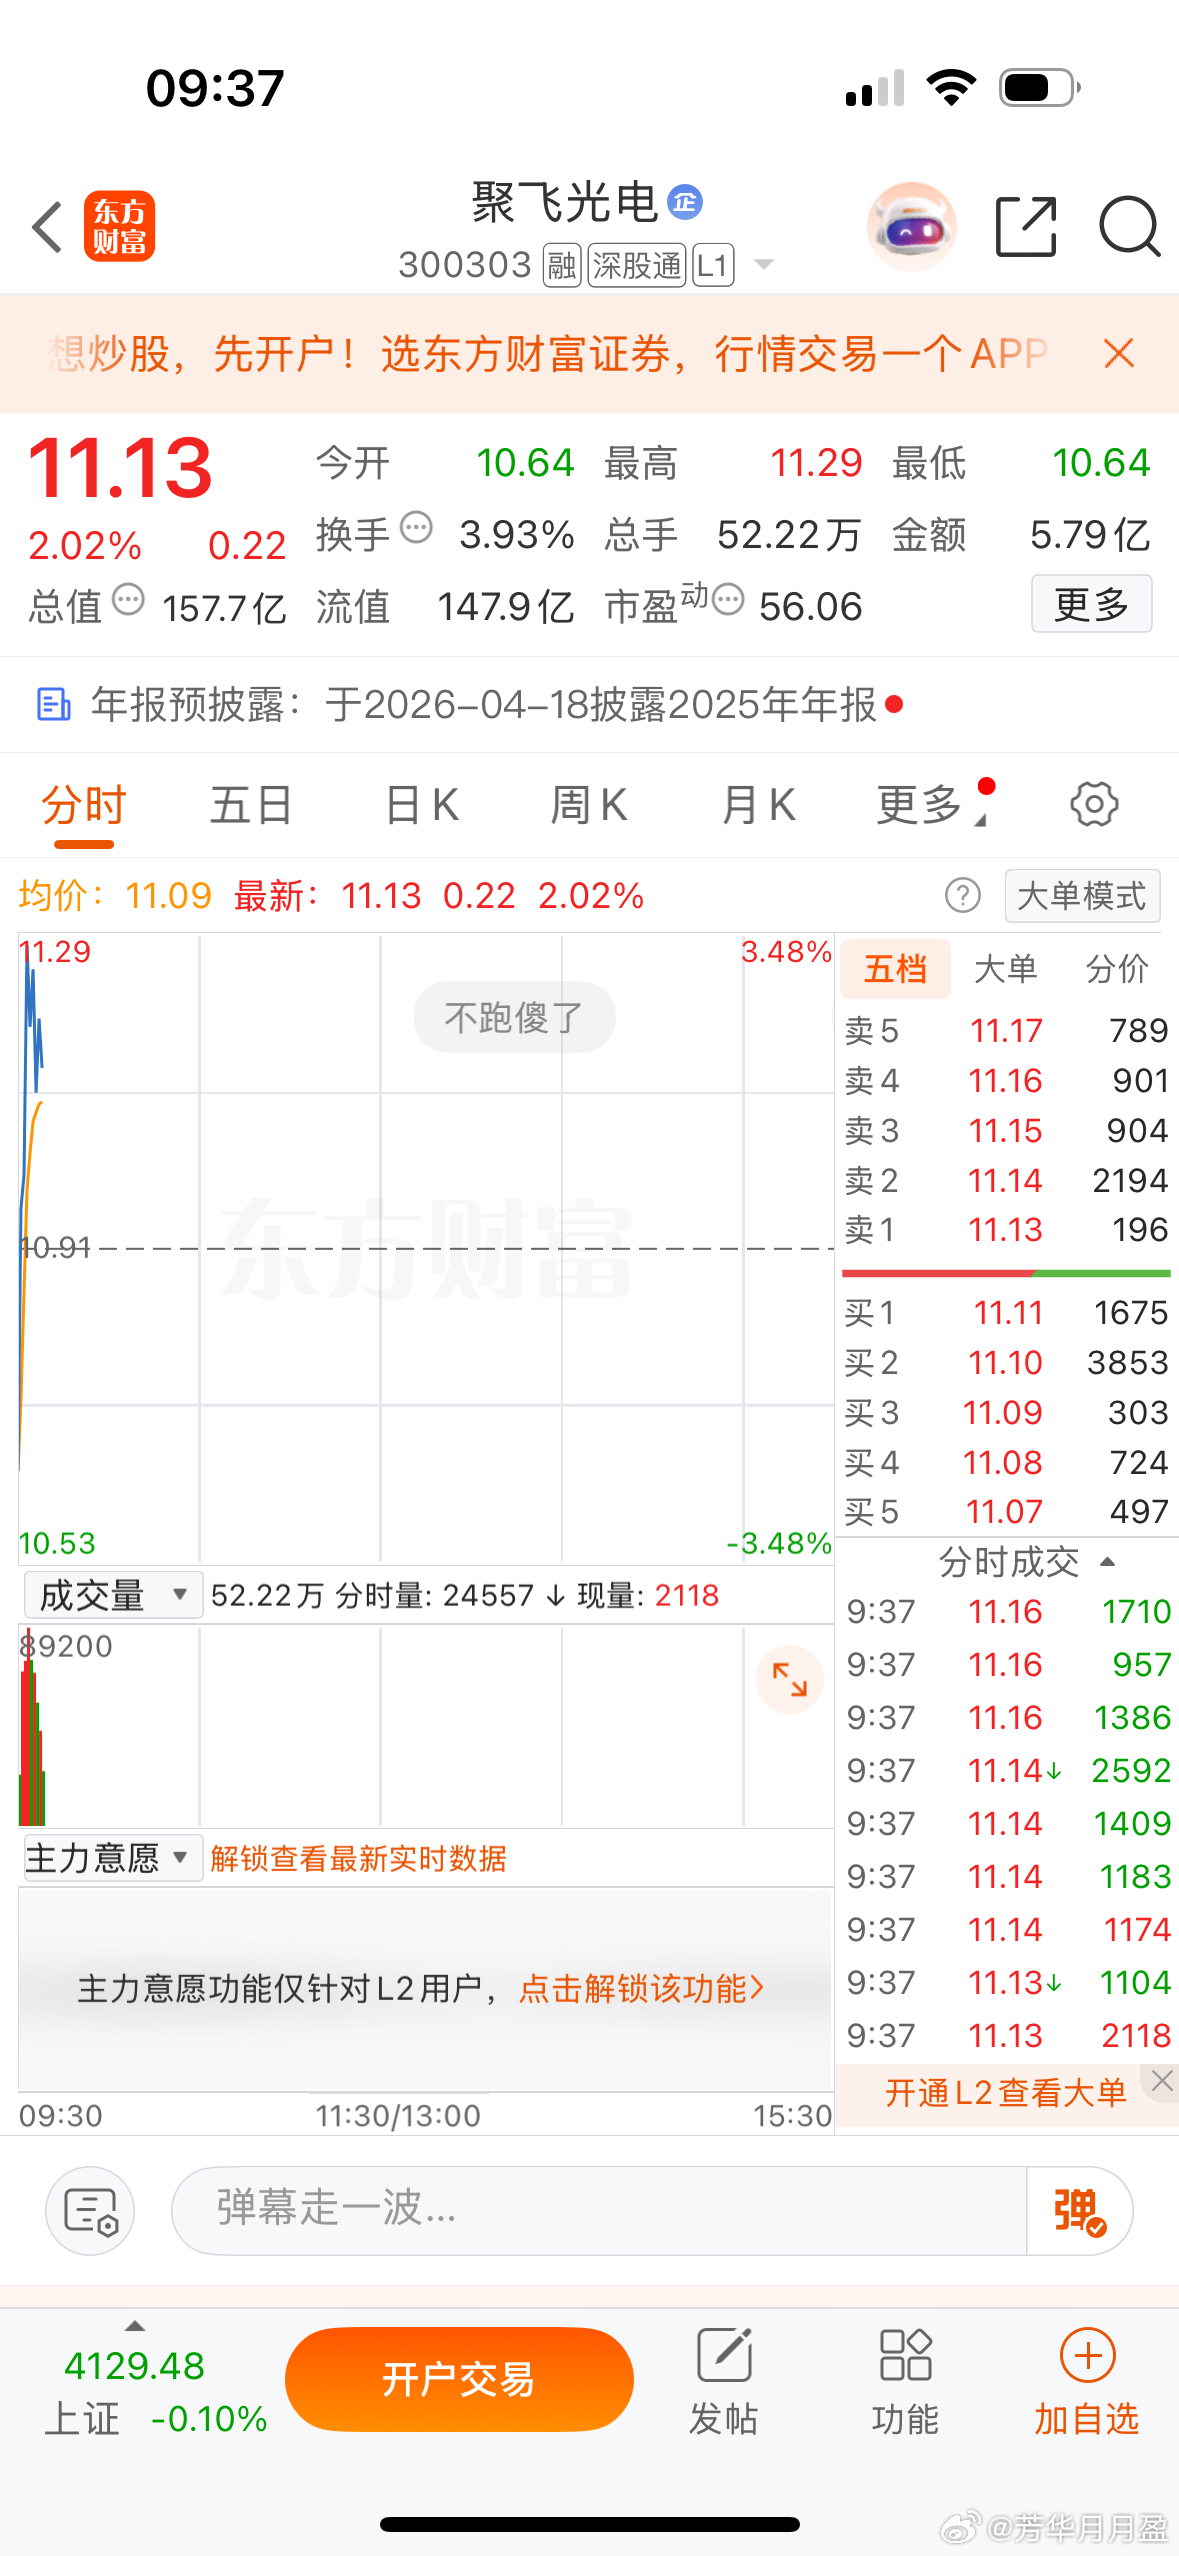Expand the 上证 index bar arrow
Image resolution: width=1179 pixels, height=2556 pixels.
pyautogui.click(x=134, y=2326)
